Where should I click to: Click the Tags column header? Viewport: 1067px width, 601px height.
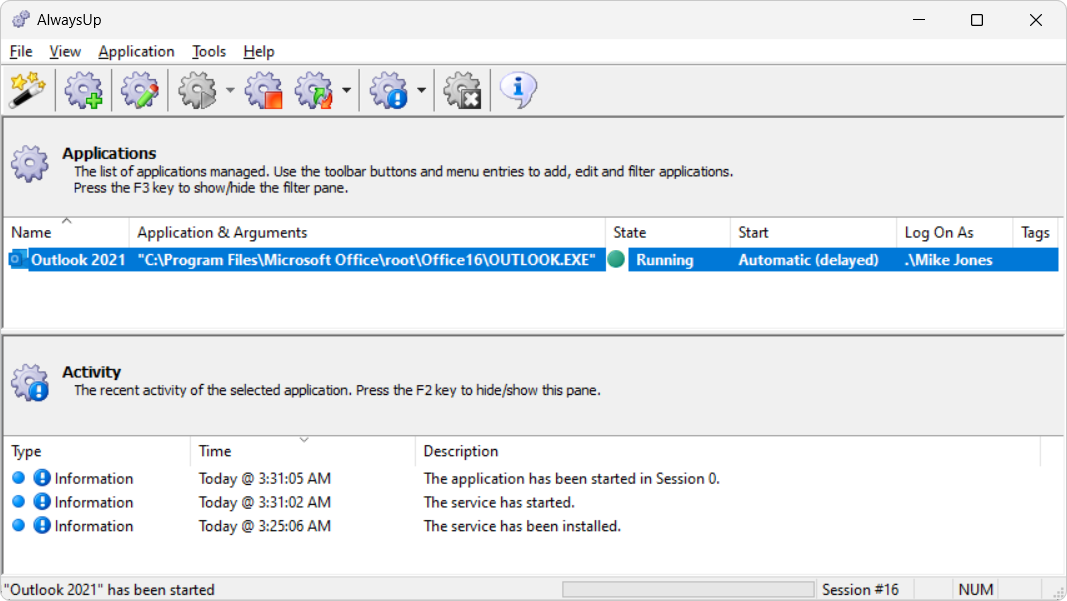point(1036,233)
